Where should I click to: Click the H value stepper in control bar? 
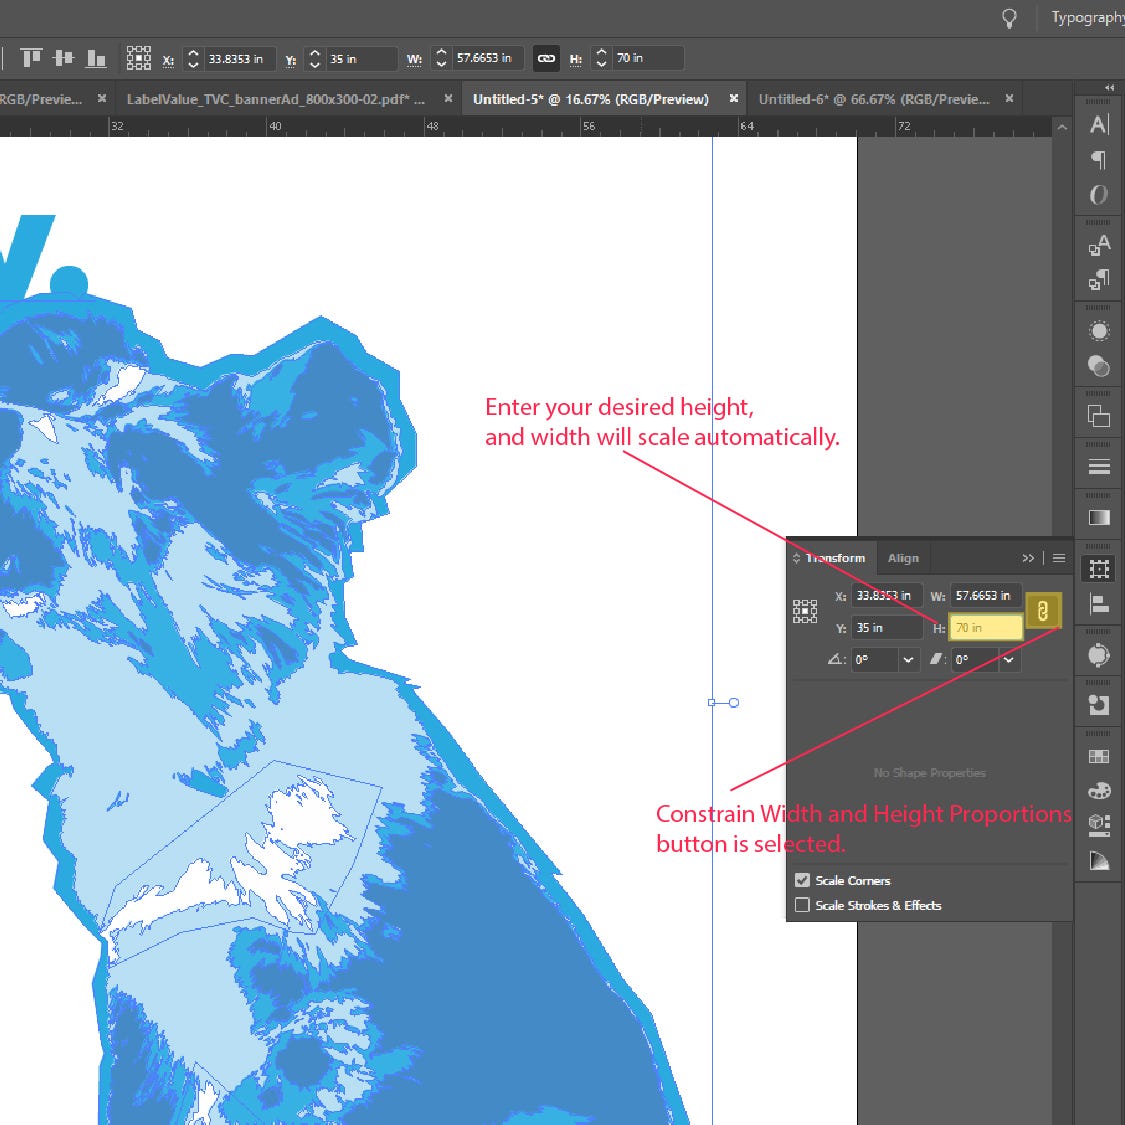601,59
